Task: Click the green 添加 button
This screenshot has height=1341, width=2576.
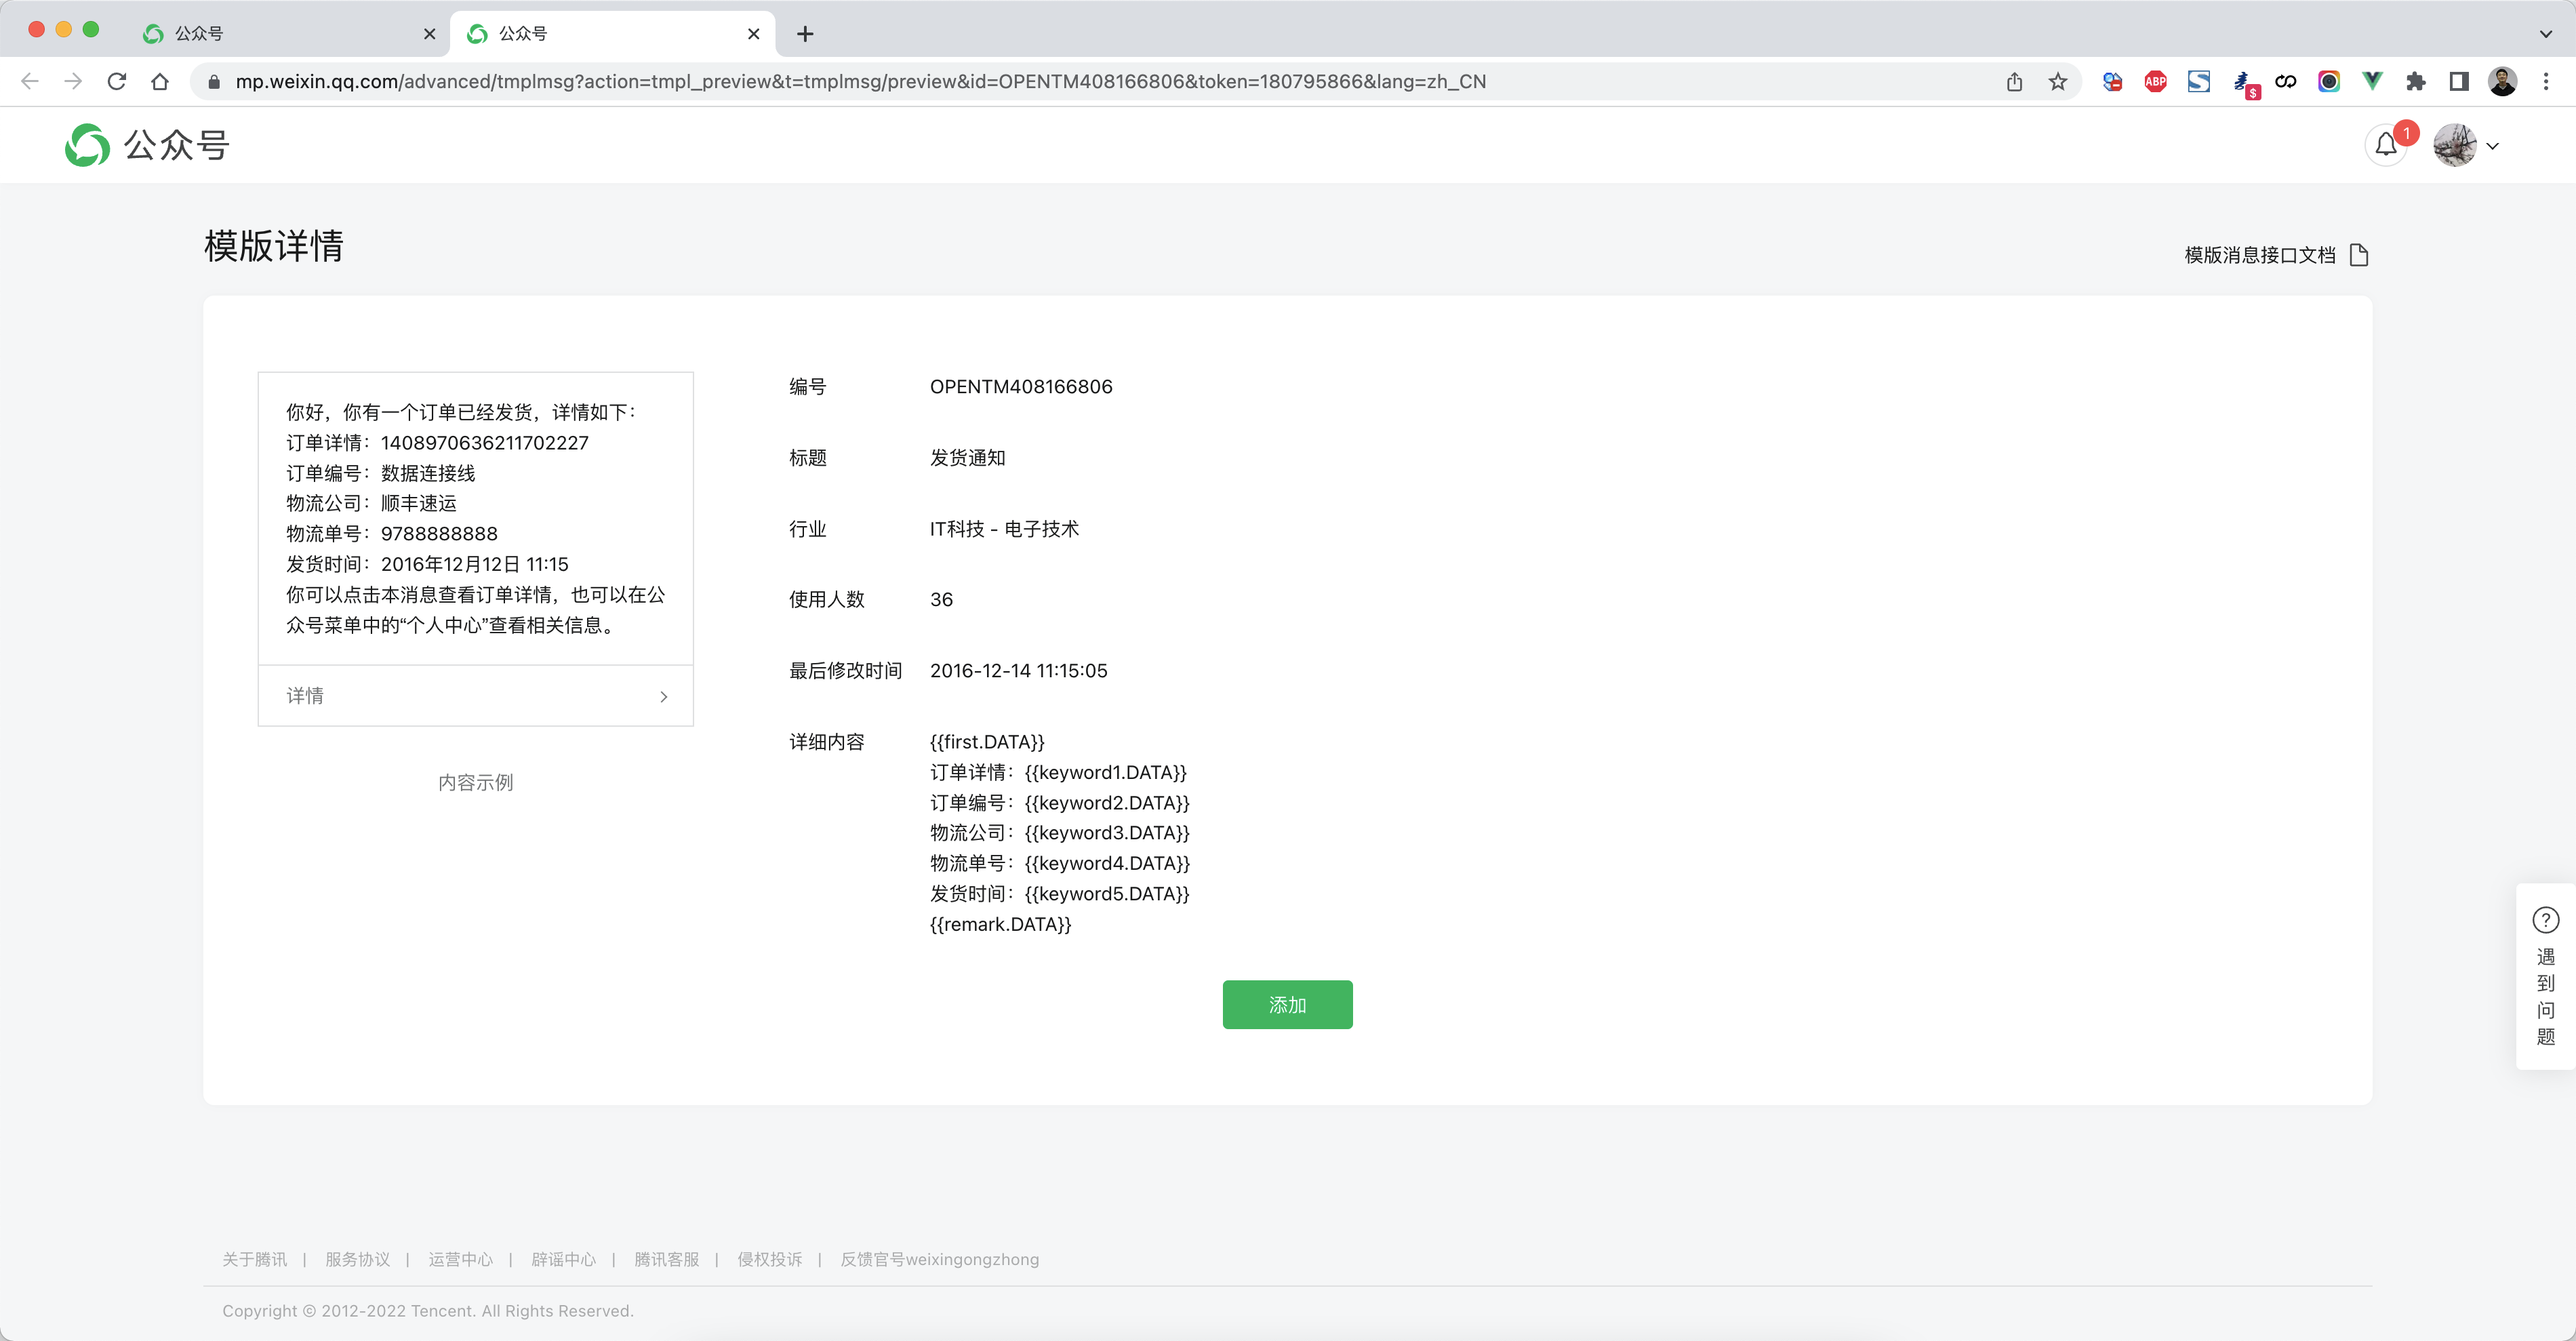Action: coord(1287,1004)
